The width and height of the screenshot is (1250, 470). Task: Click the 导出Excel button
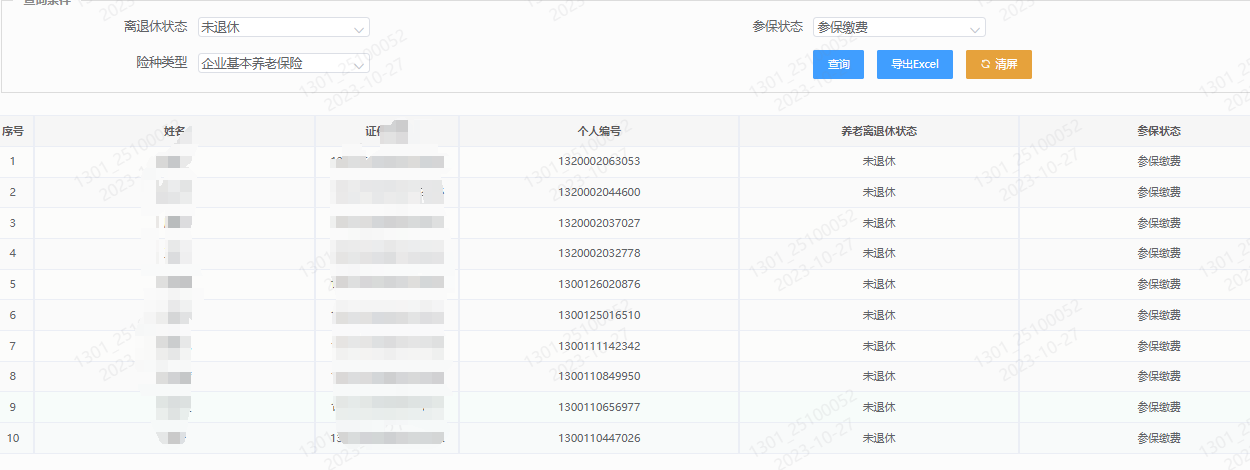click(x=915, y=64)
